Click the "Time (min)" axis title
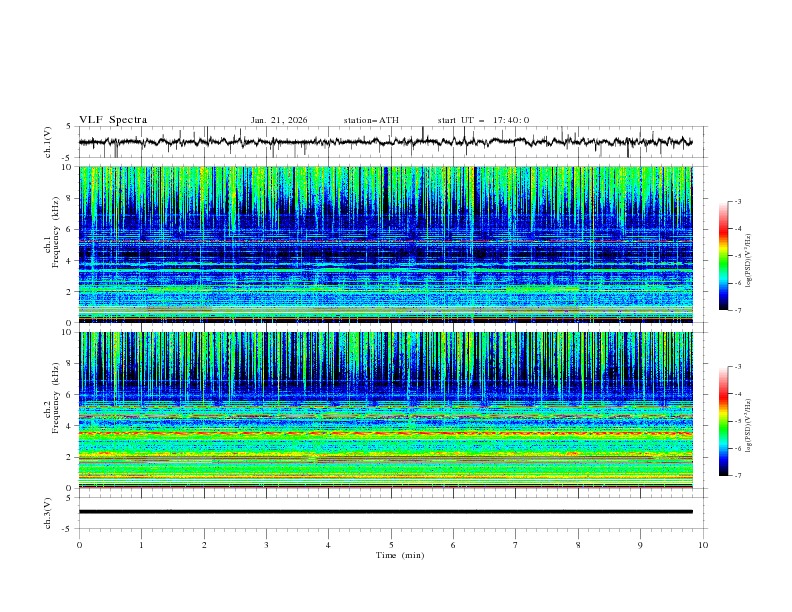Screen dimensions: 792x612 click(x=400, y=555)
